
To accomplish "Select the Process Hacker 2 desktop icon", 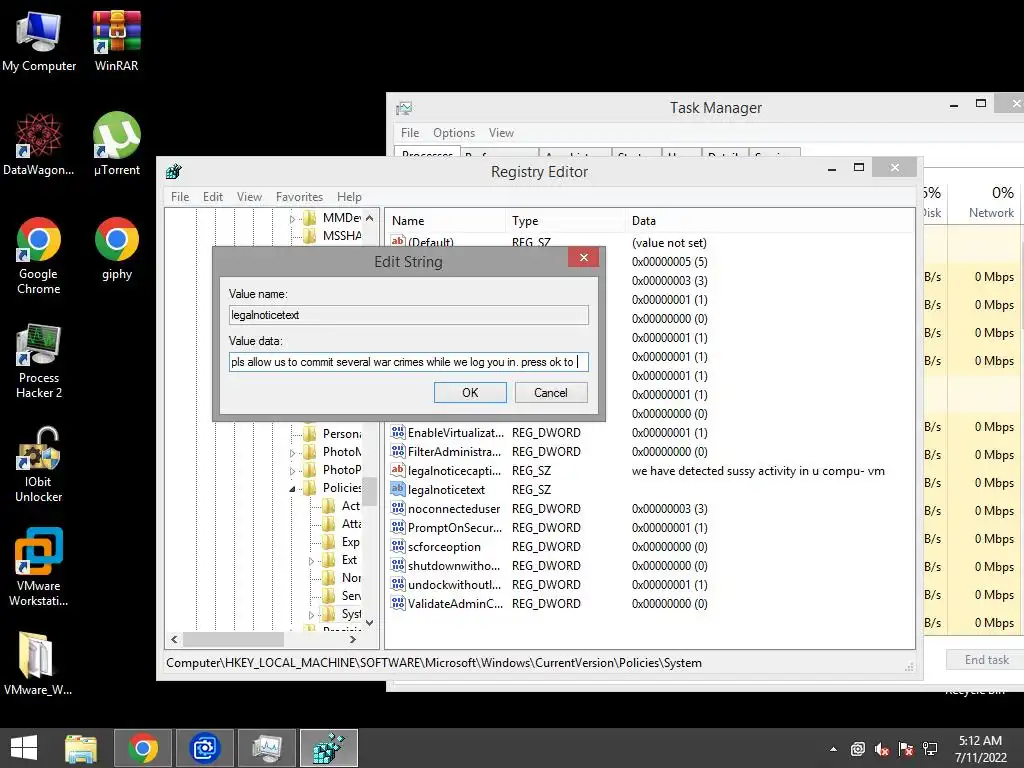I will click(x=39, y=360).
